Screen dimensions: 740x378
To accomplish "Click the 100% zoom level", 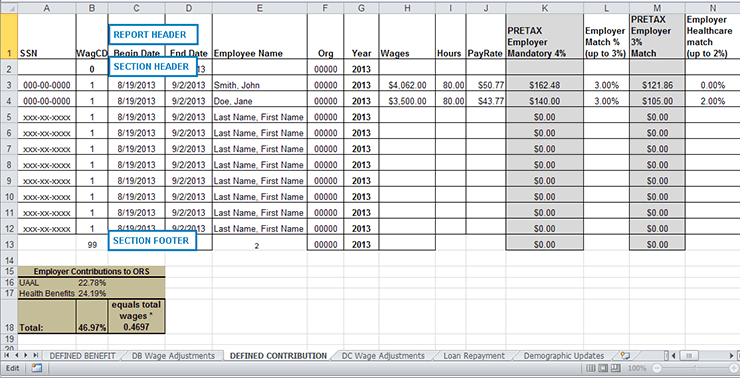I will coord(637,368).
